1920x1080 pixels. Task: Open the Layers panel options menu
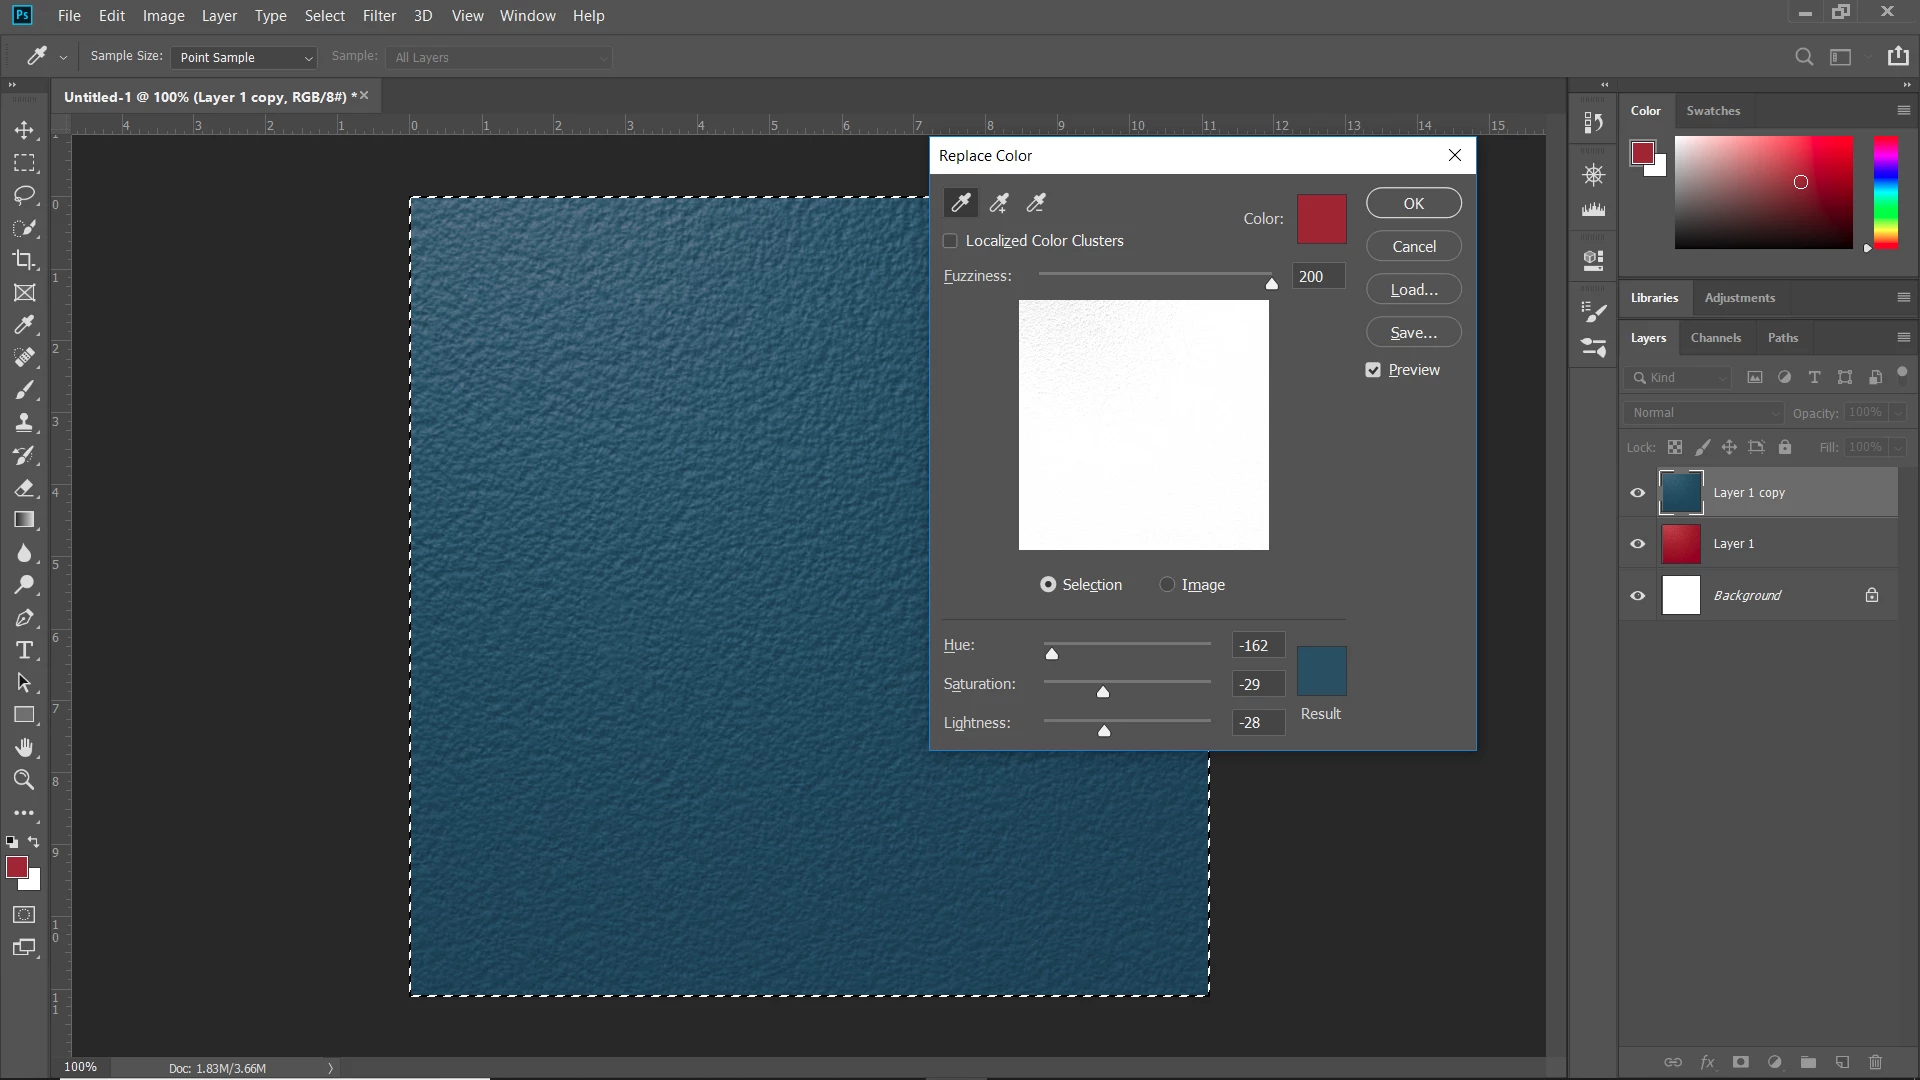tap(1903, 338)
